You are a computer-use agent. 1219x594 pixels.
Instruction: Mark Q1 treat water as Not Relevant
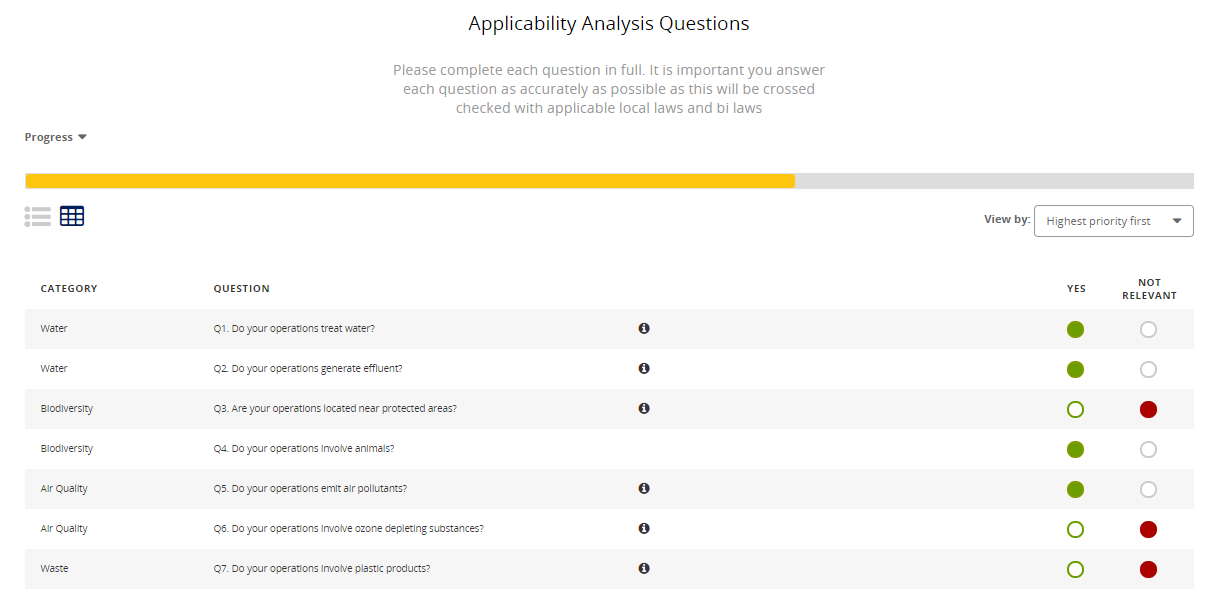pos(1148,329)
